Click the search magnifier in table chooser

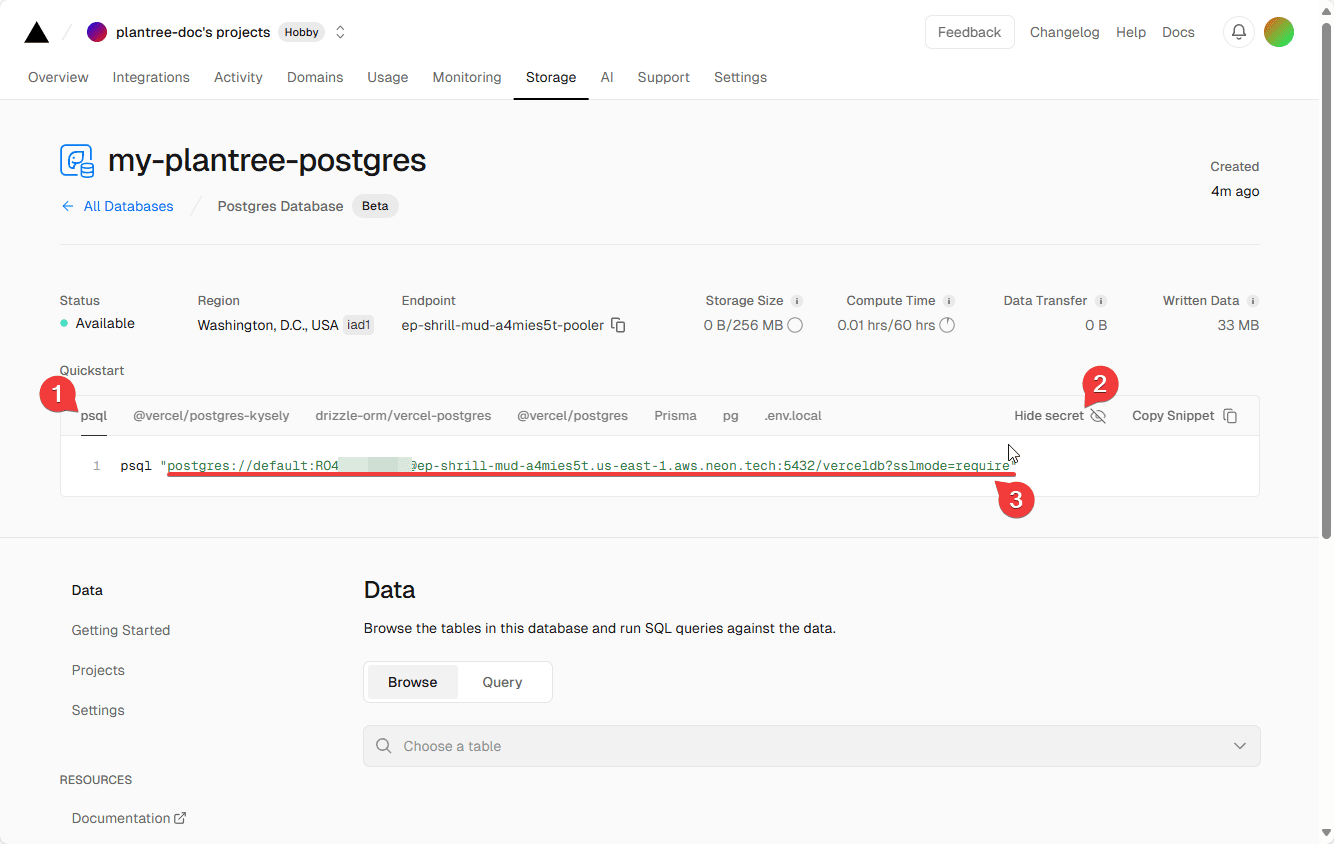click(x=383, y=746)
